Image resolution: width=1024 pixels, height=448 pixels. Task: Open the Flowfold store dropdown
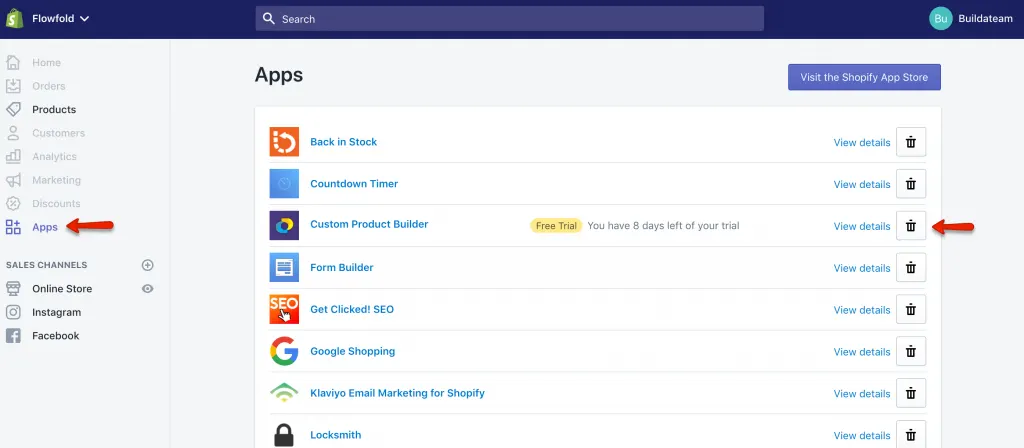pyautogui.click(x=61, y=19)
